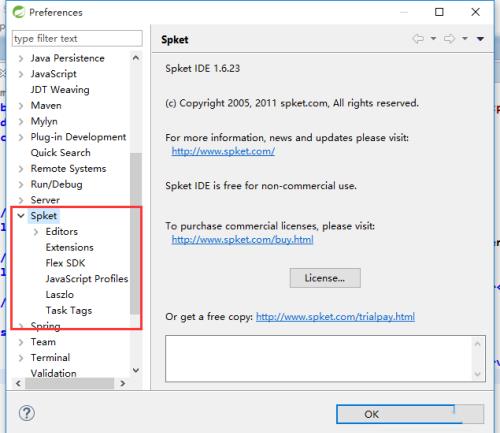
Task: Click the text area scroll down arrow
Action: [x=478, y=374]
